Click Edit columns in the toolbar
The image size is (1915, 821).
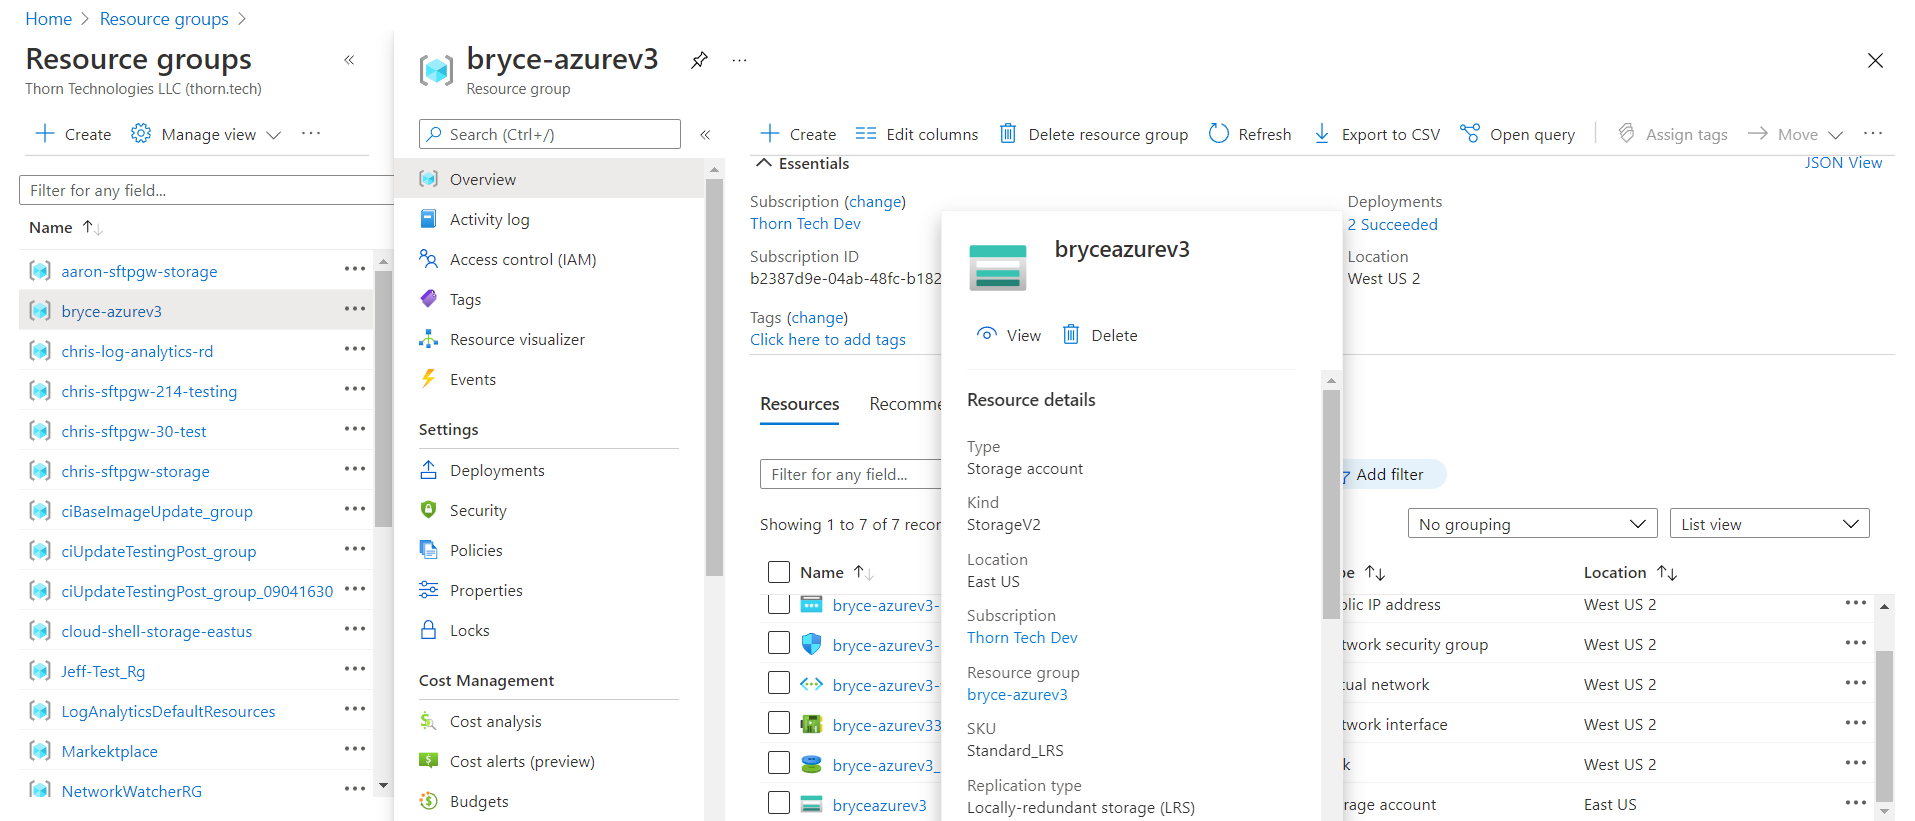point(917,133)
